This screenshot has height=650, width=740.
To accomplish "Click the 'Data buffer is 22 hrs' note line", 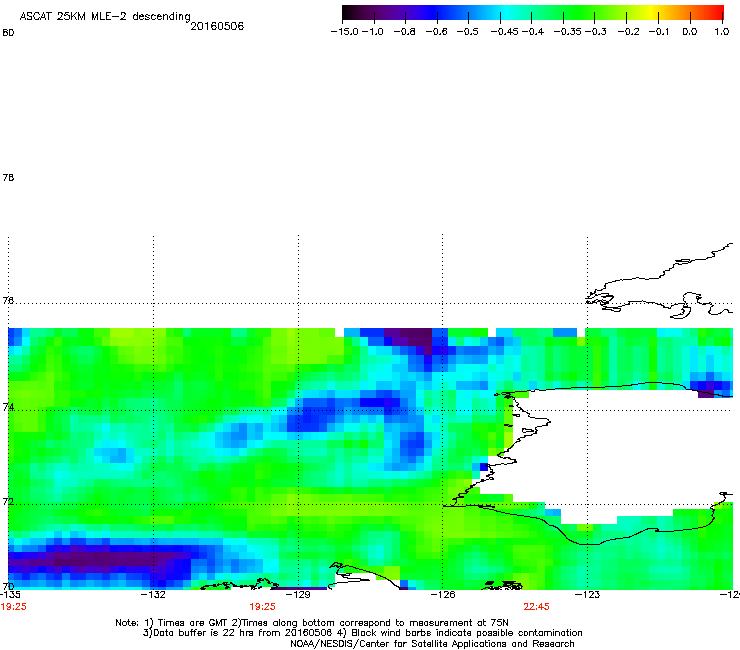I will pyautogui.click(x=362, y=633).
